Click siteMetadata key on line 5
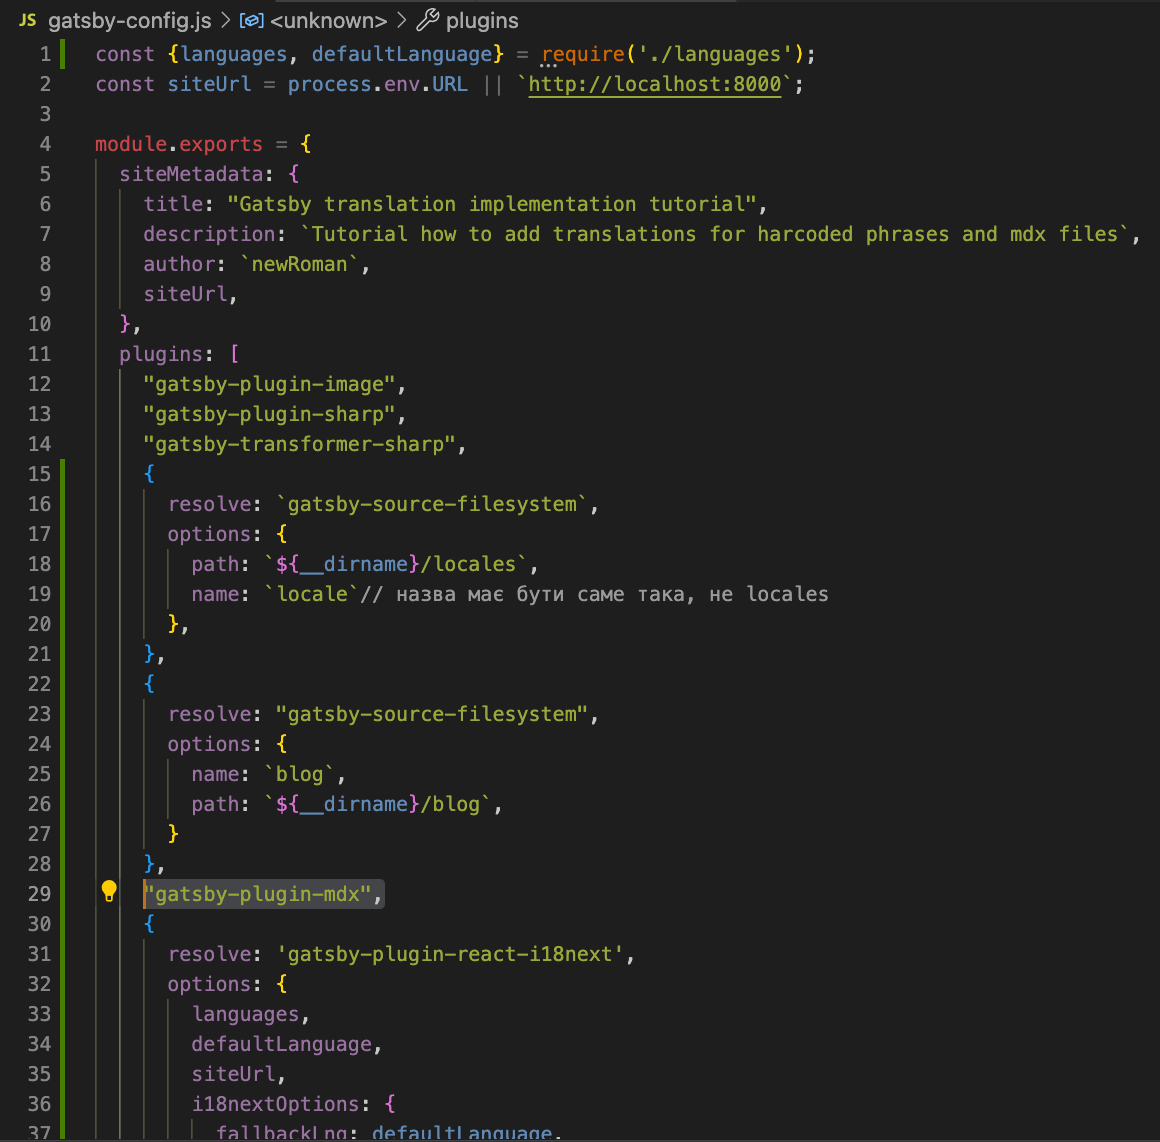 coord(192,174)
